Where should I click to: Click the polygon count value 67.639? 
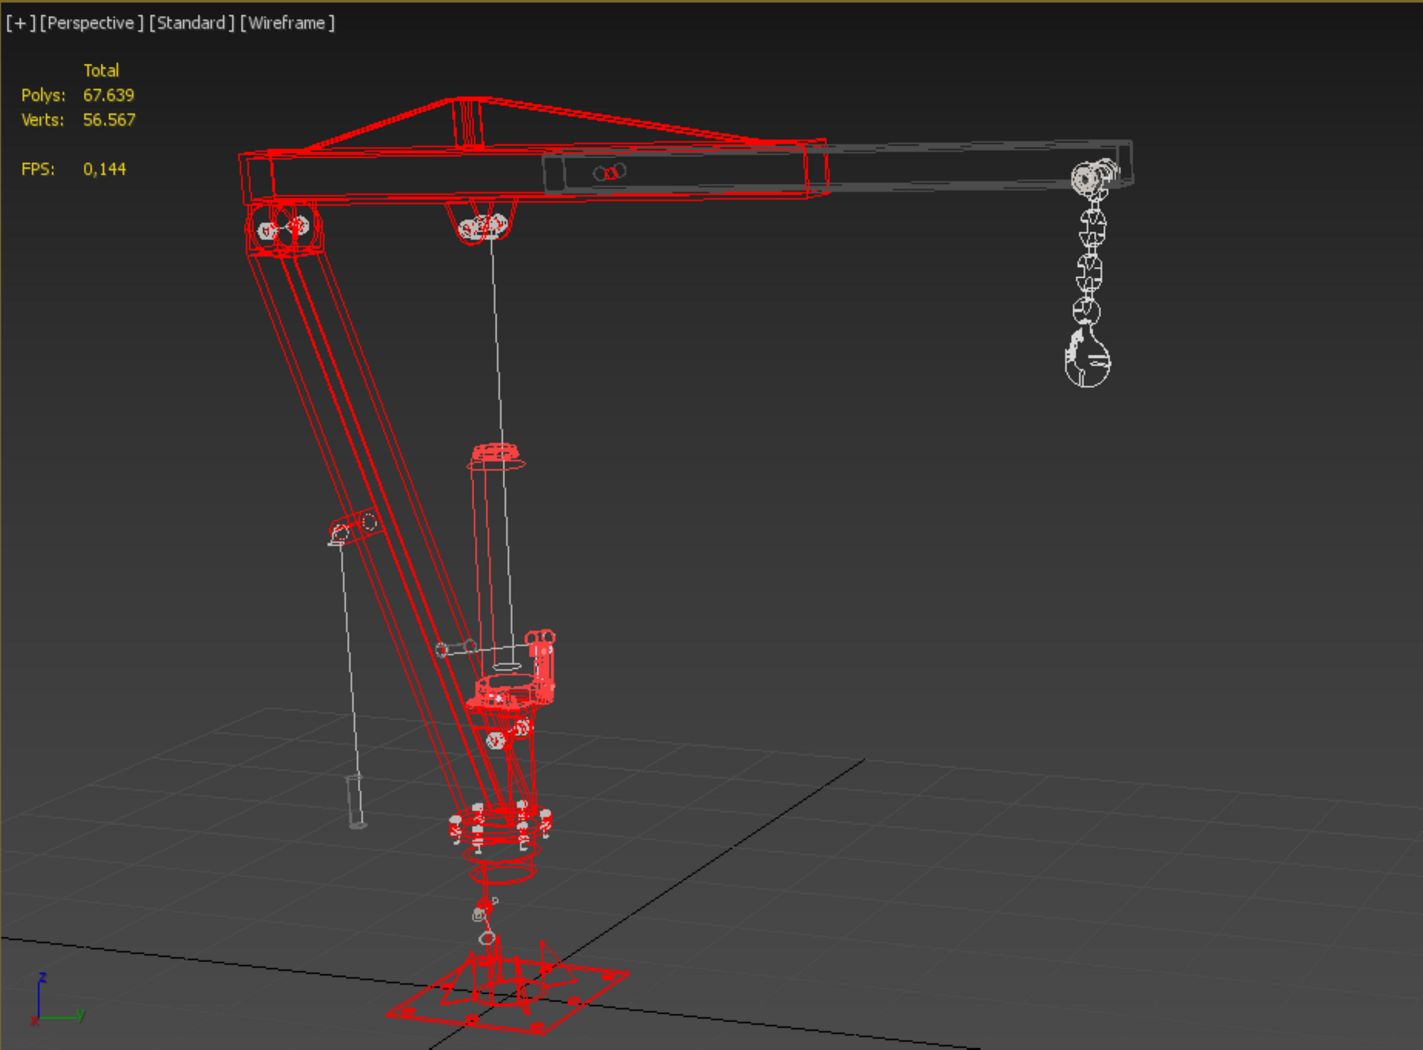tap(109, 96)
